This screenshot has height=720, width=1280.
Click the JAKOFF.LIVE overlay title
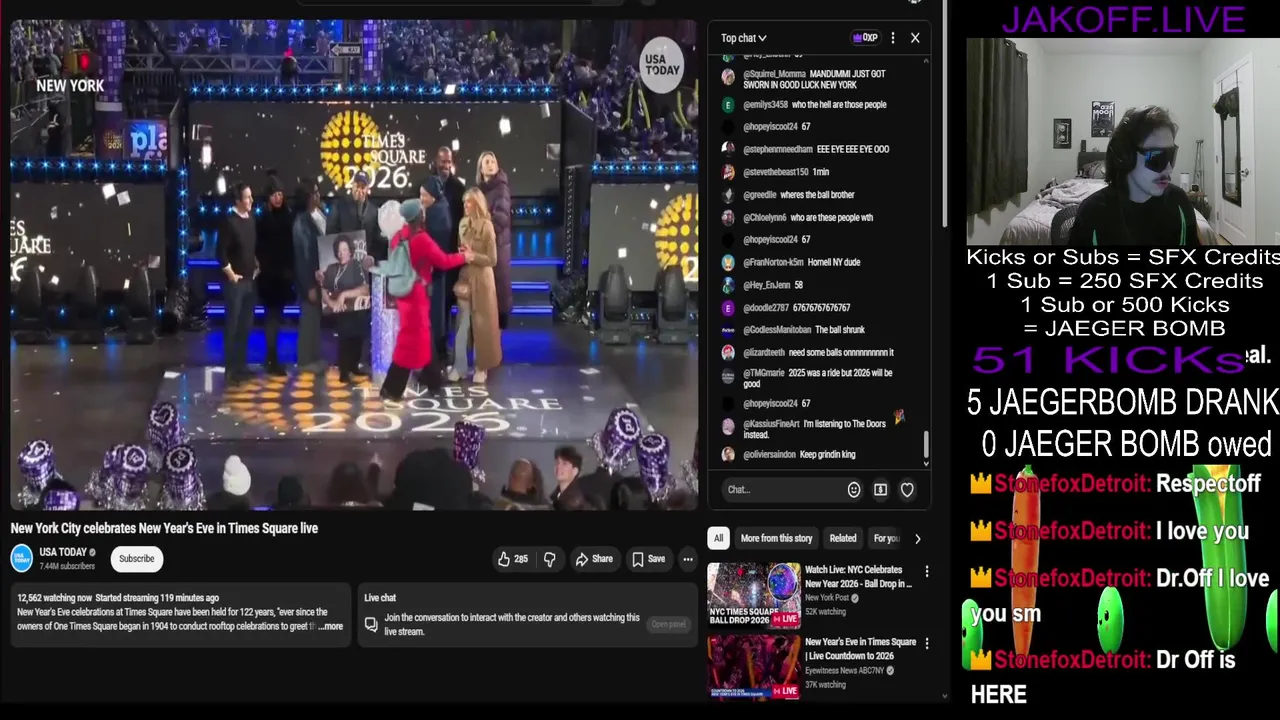(x=1123, y=19)
